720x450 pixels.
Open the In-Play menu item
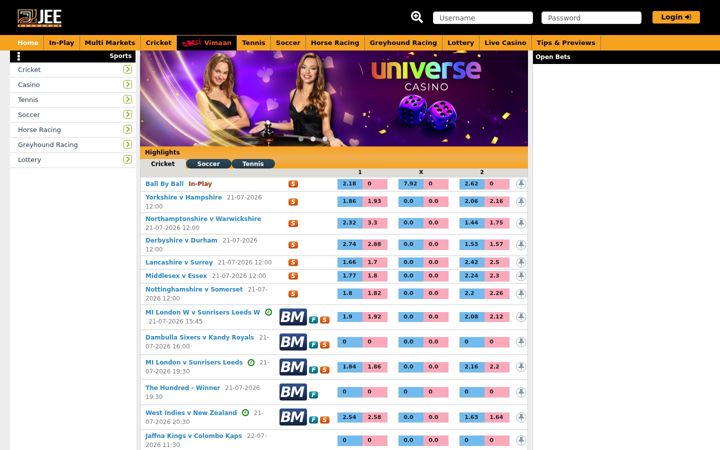62,43
